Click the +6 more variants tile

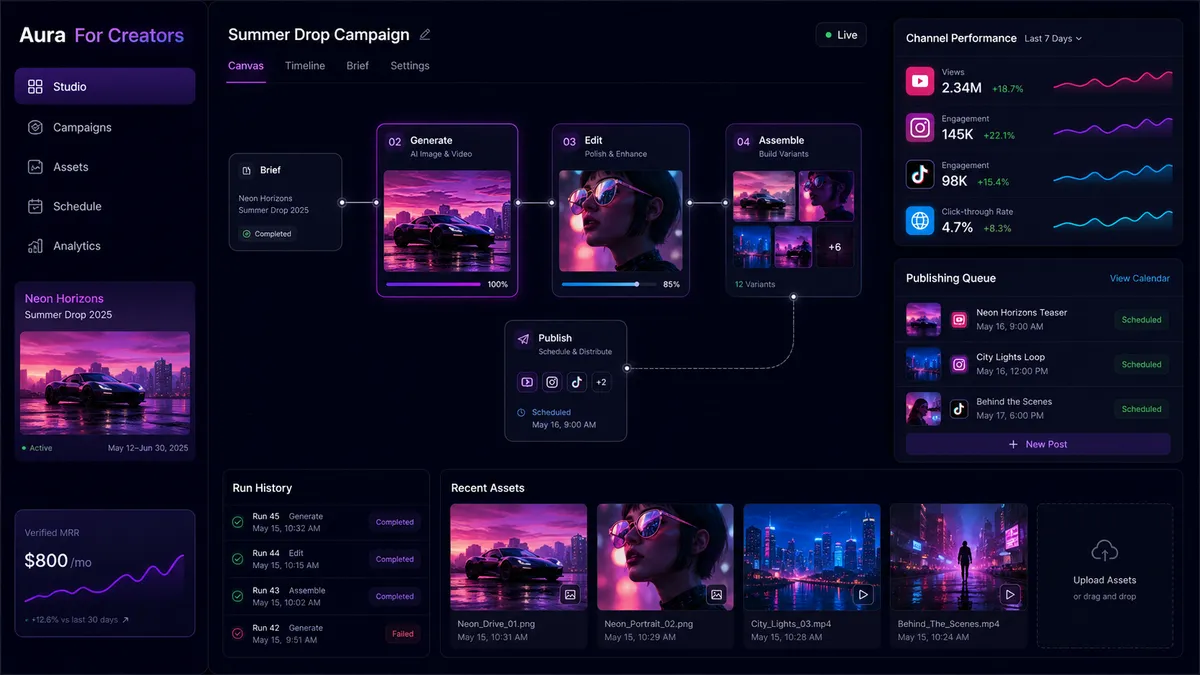point(835,247)
